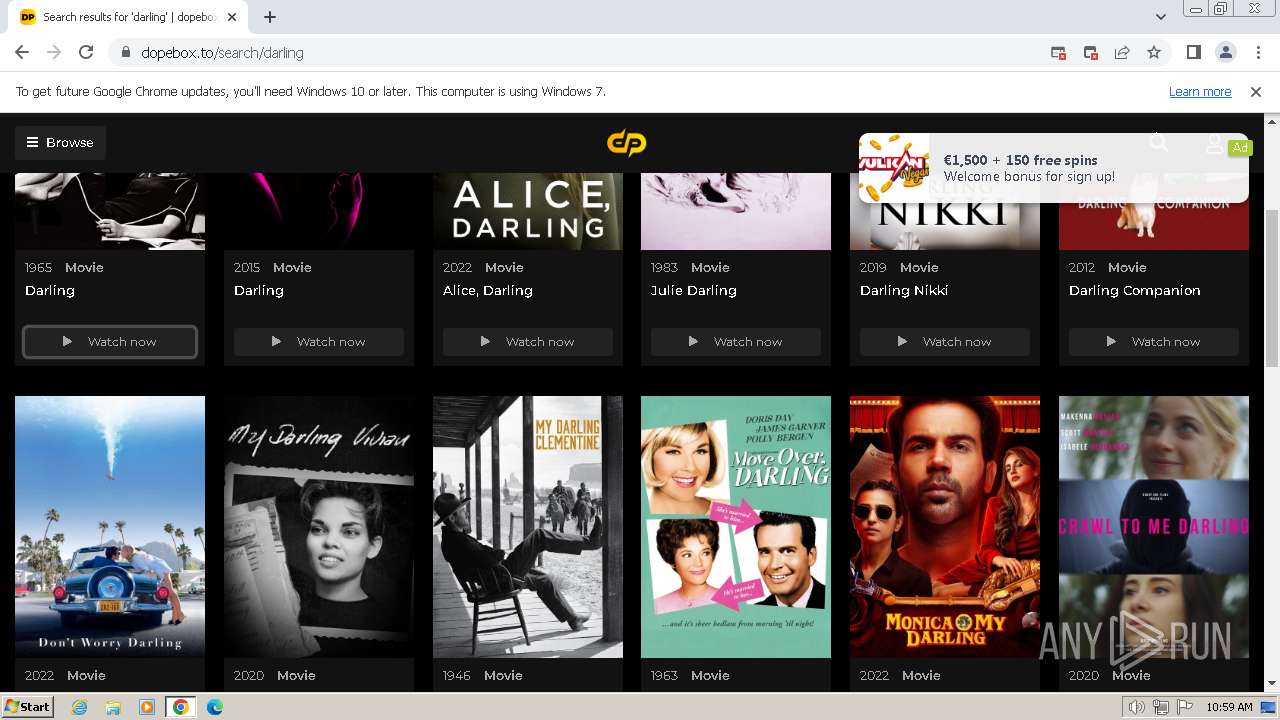Open Move Over, Darling poster

click(736, 527)
